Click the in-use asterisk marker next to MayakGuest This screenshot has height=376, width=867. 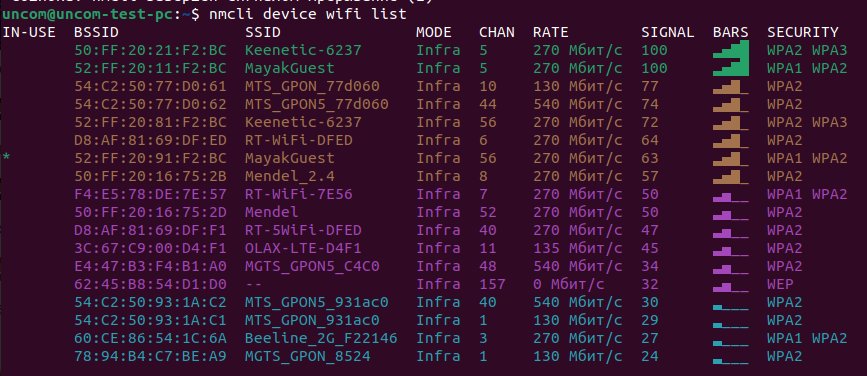click(x=6, y=158)
